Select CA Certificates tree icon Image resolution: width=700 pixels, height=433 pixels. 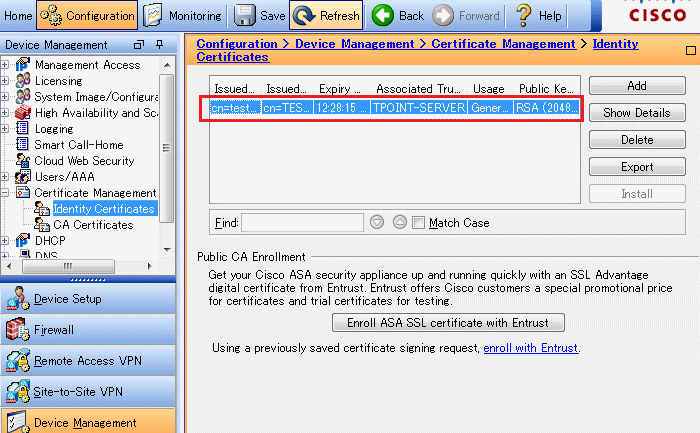[x=42, y=225]
